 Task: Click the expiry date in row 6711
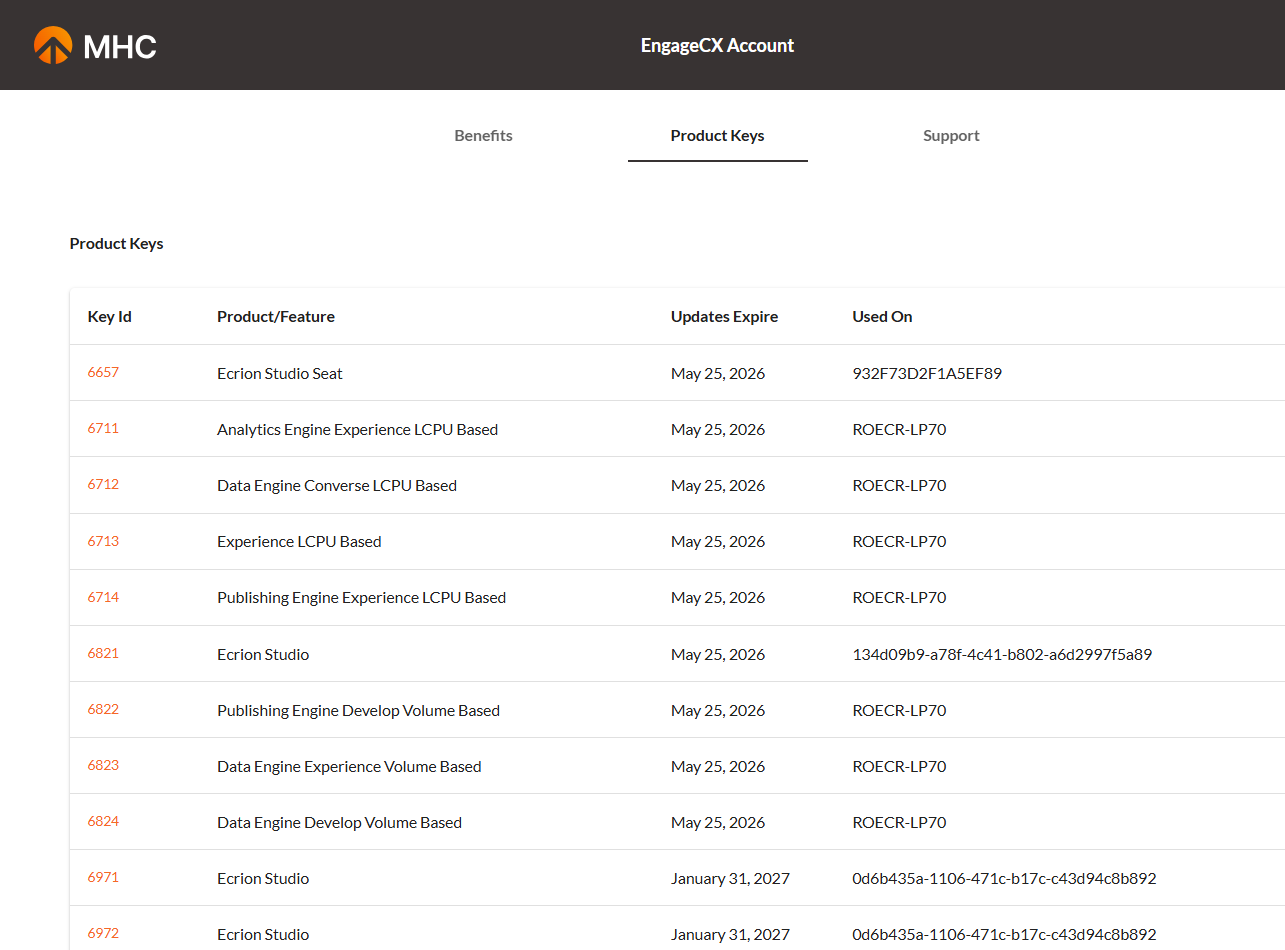coord(718,429)
